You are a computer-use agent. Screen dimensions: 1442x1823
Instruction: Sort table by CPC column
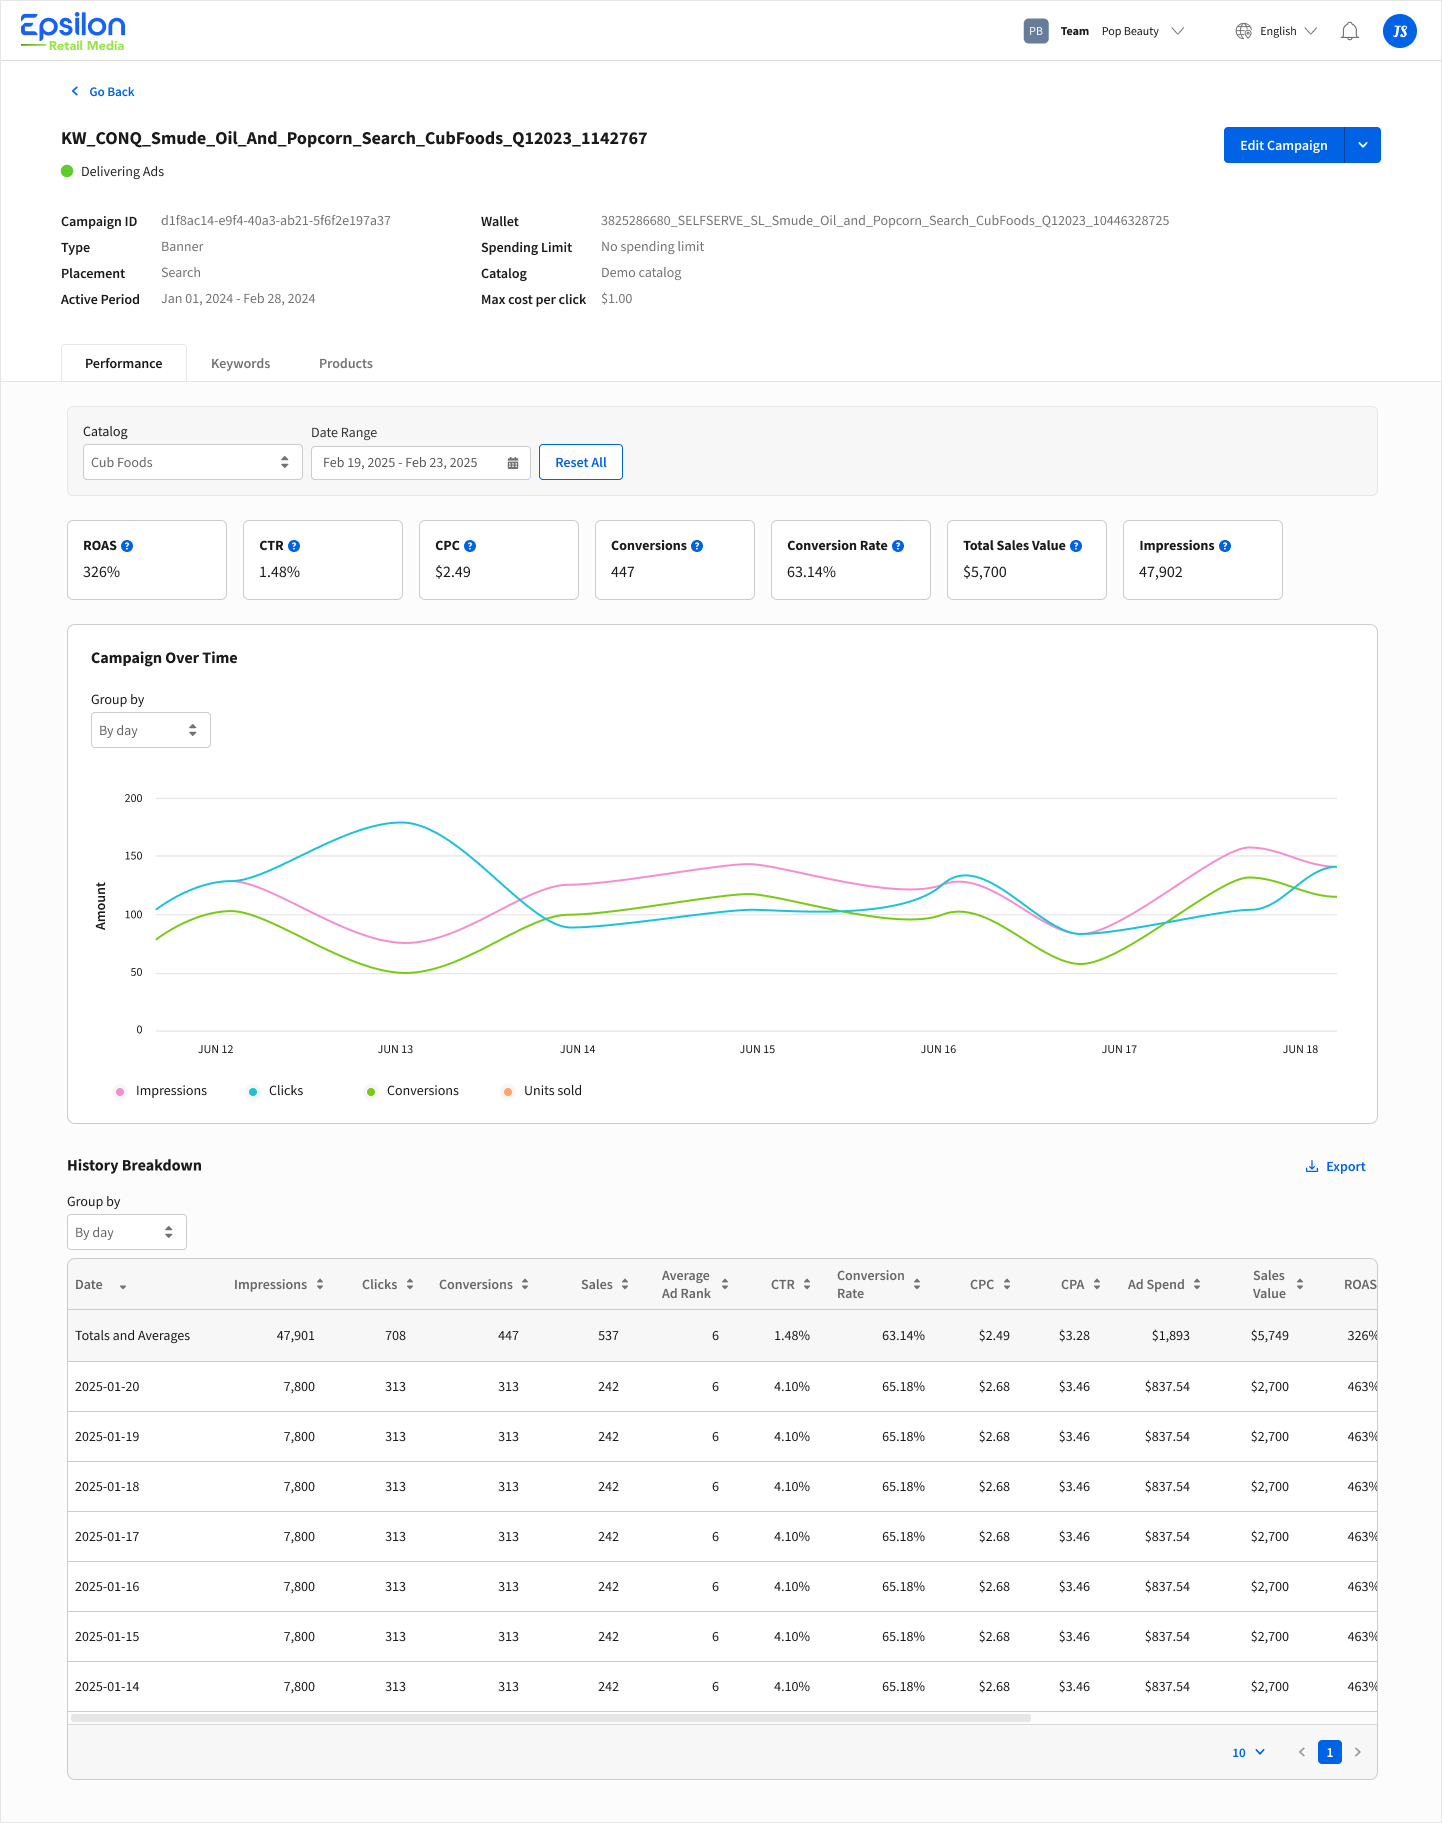[x=1007, y=1285]
